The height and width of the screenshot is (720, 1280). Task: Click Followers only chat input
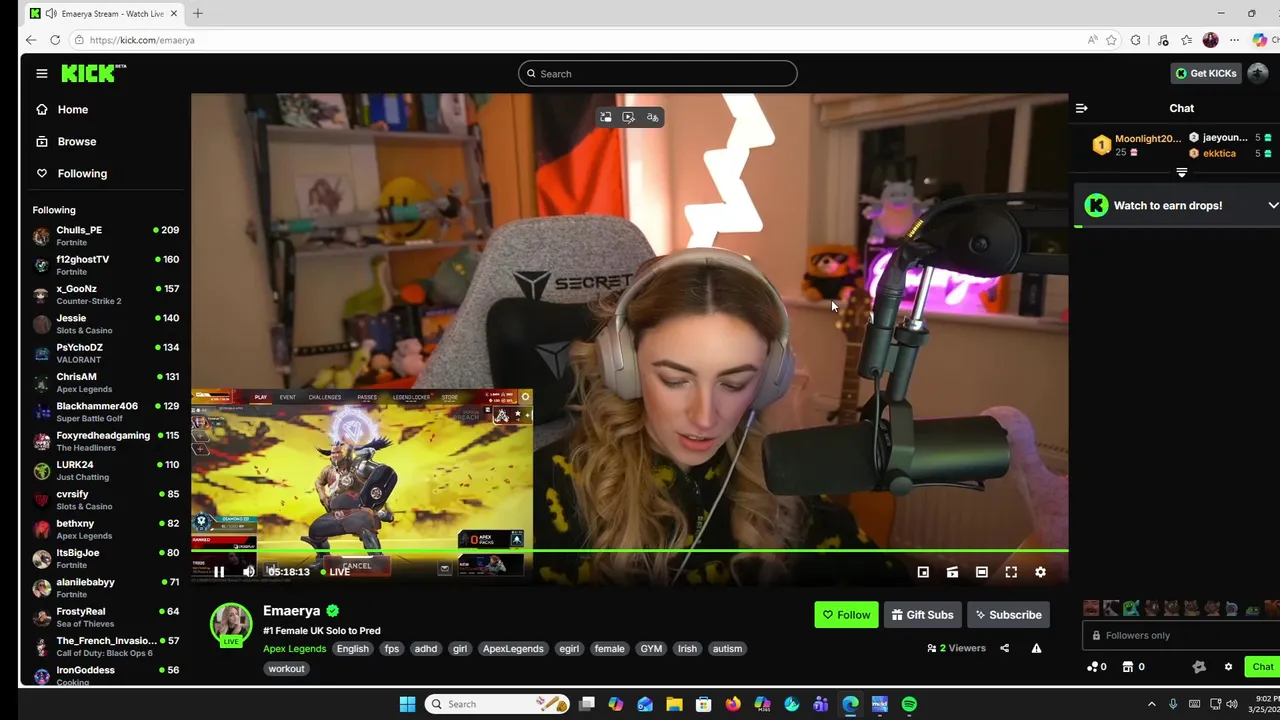[x=1180, y=635]
